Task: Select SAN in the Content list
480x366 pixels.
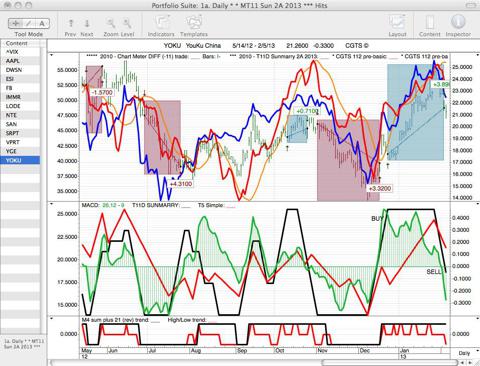Action: 21,124
